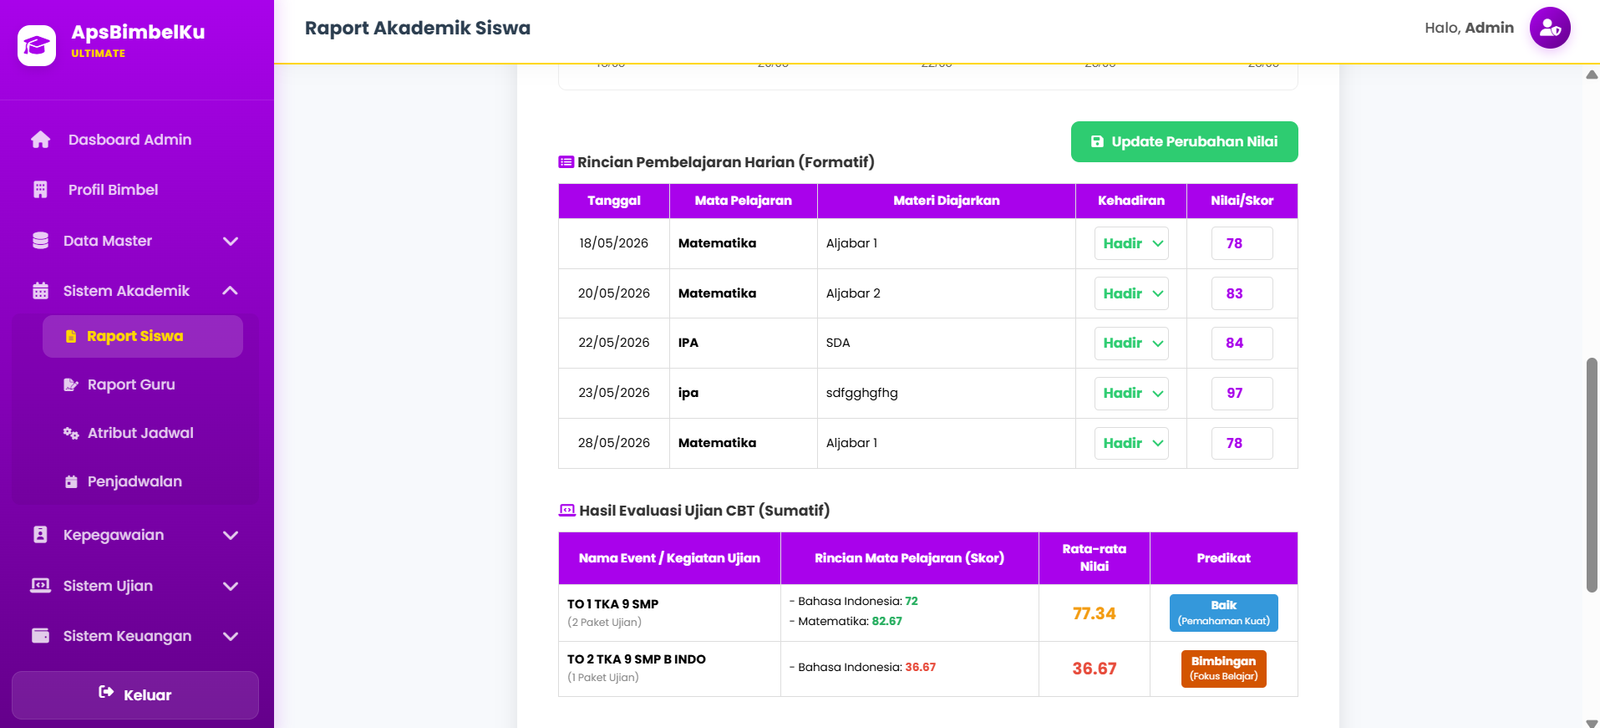Expand the Kepegawaian menu chevron
Image resolution: width=1600 pixels, height=728 pixels.
click(x=230, y=535)
